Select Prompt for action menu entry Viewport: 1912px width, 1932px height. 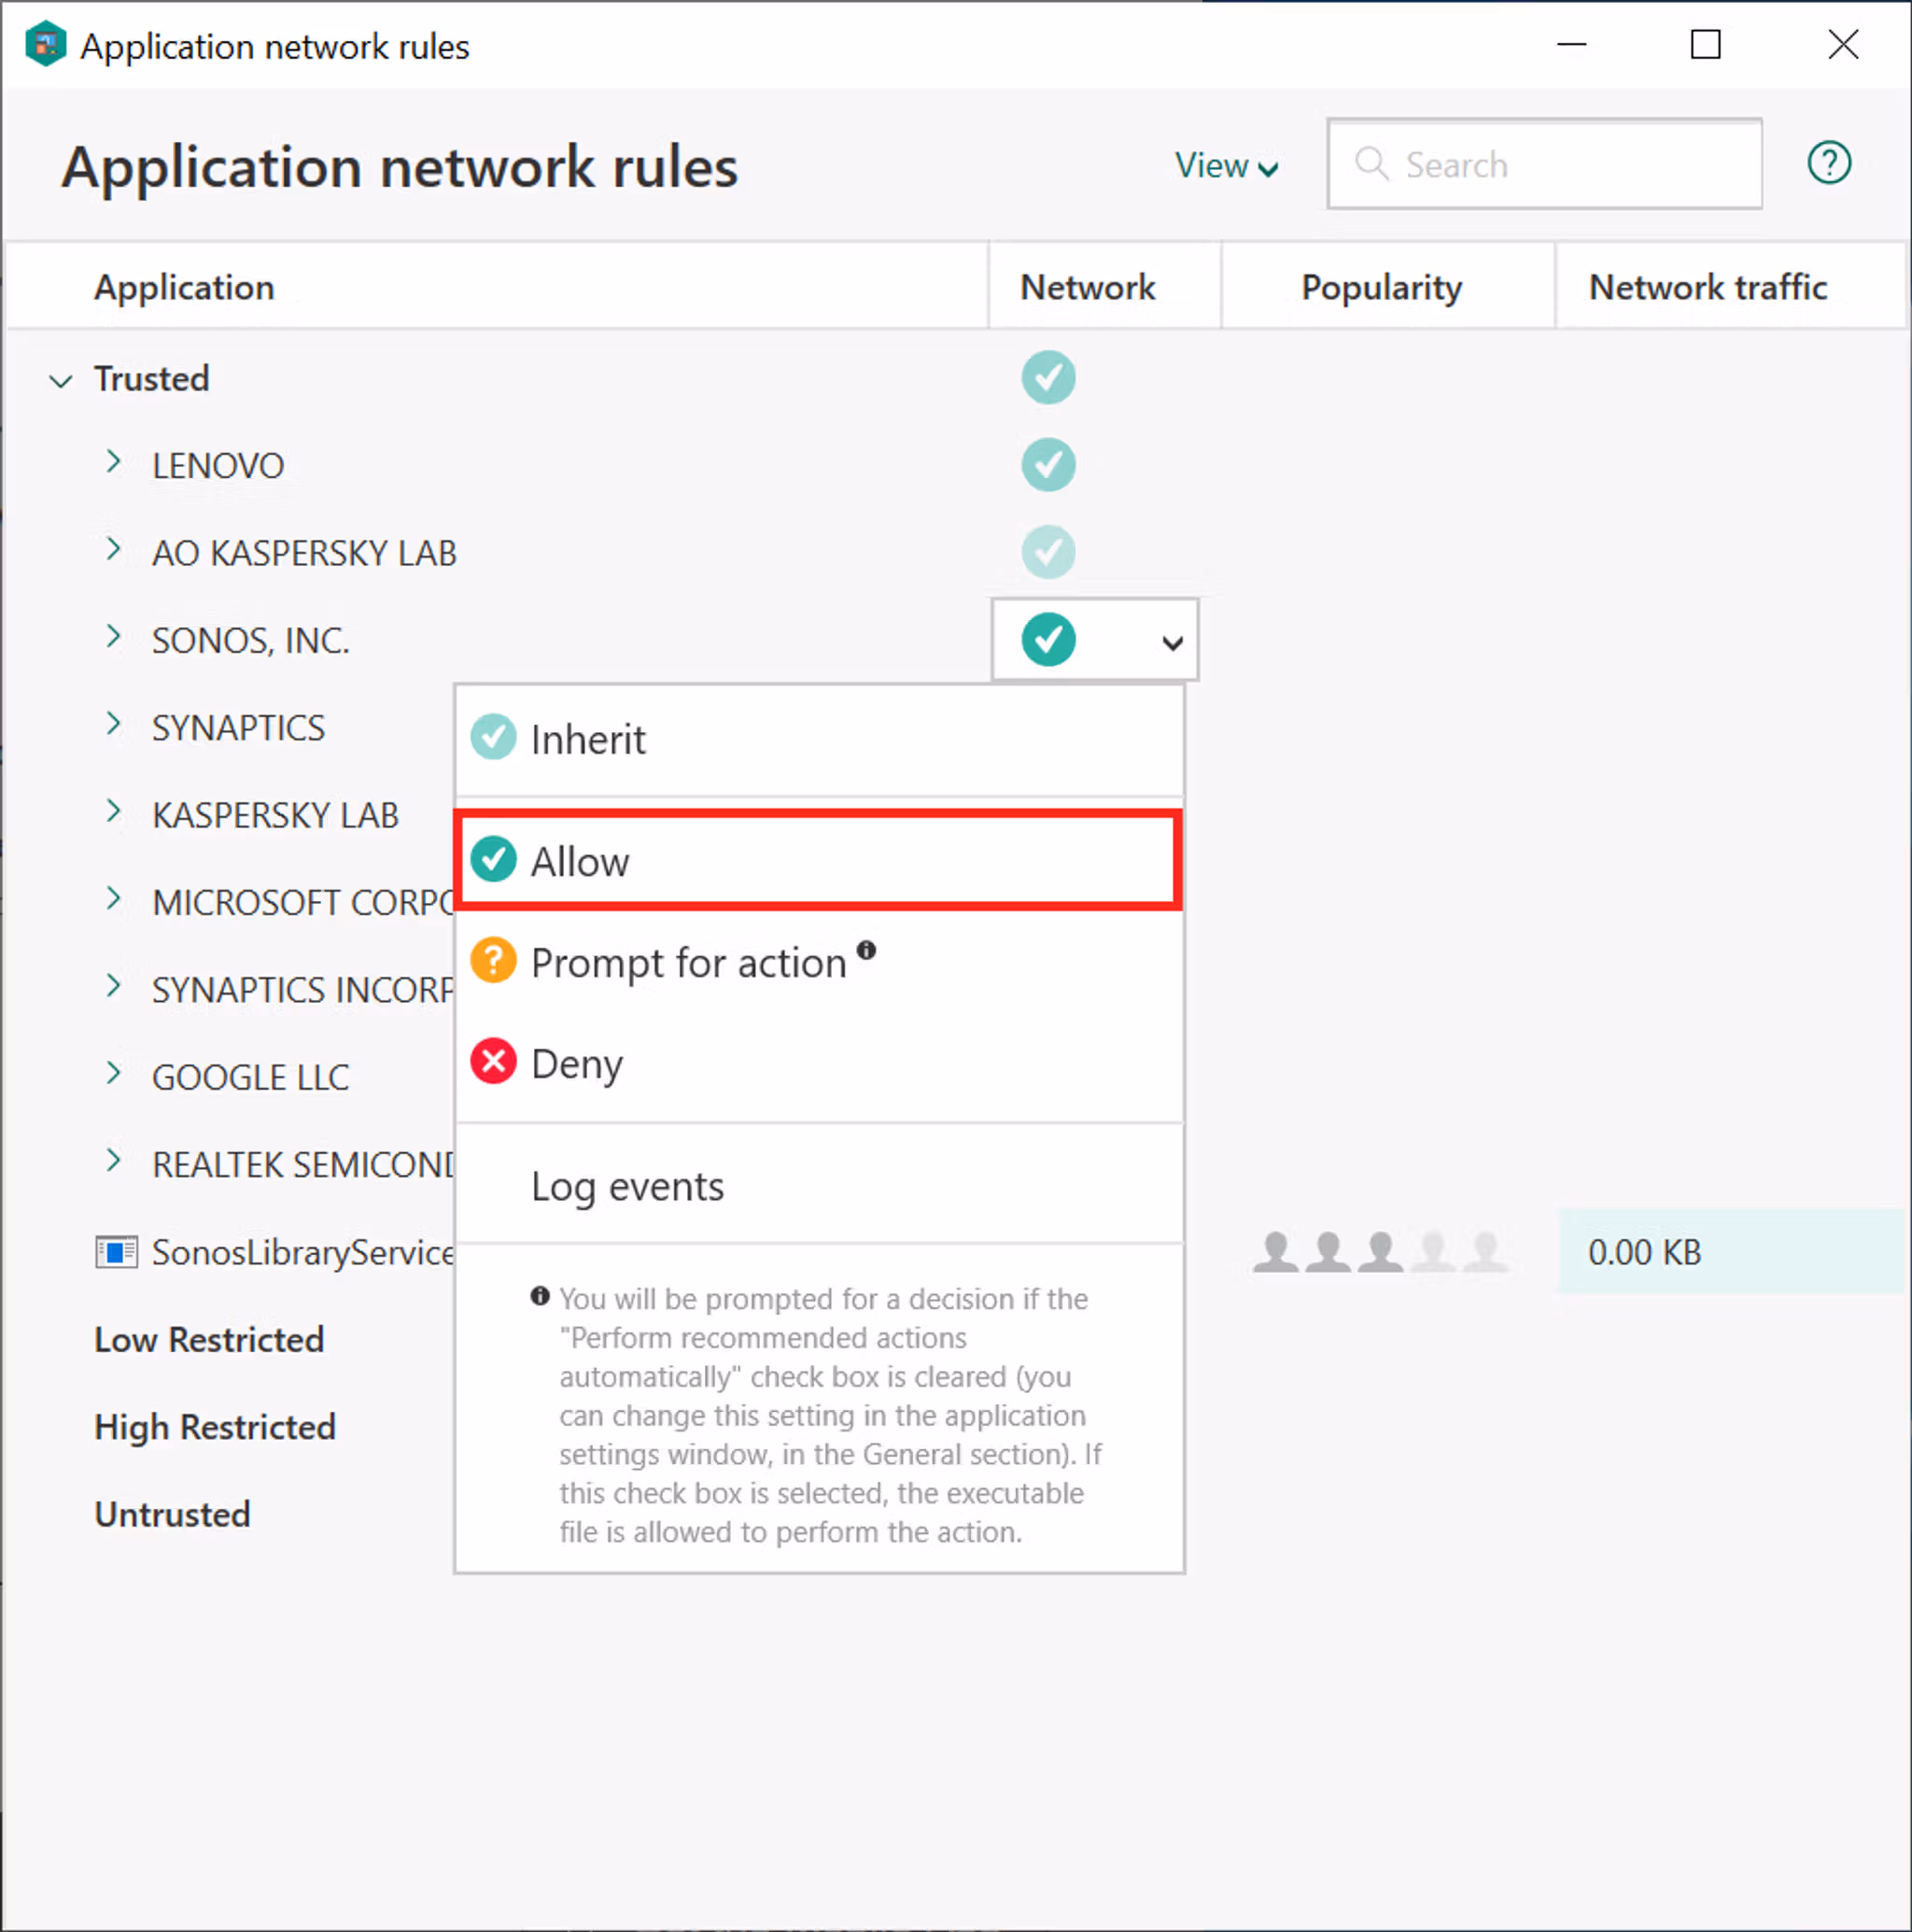688,963
